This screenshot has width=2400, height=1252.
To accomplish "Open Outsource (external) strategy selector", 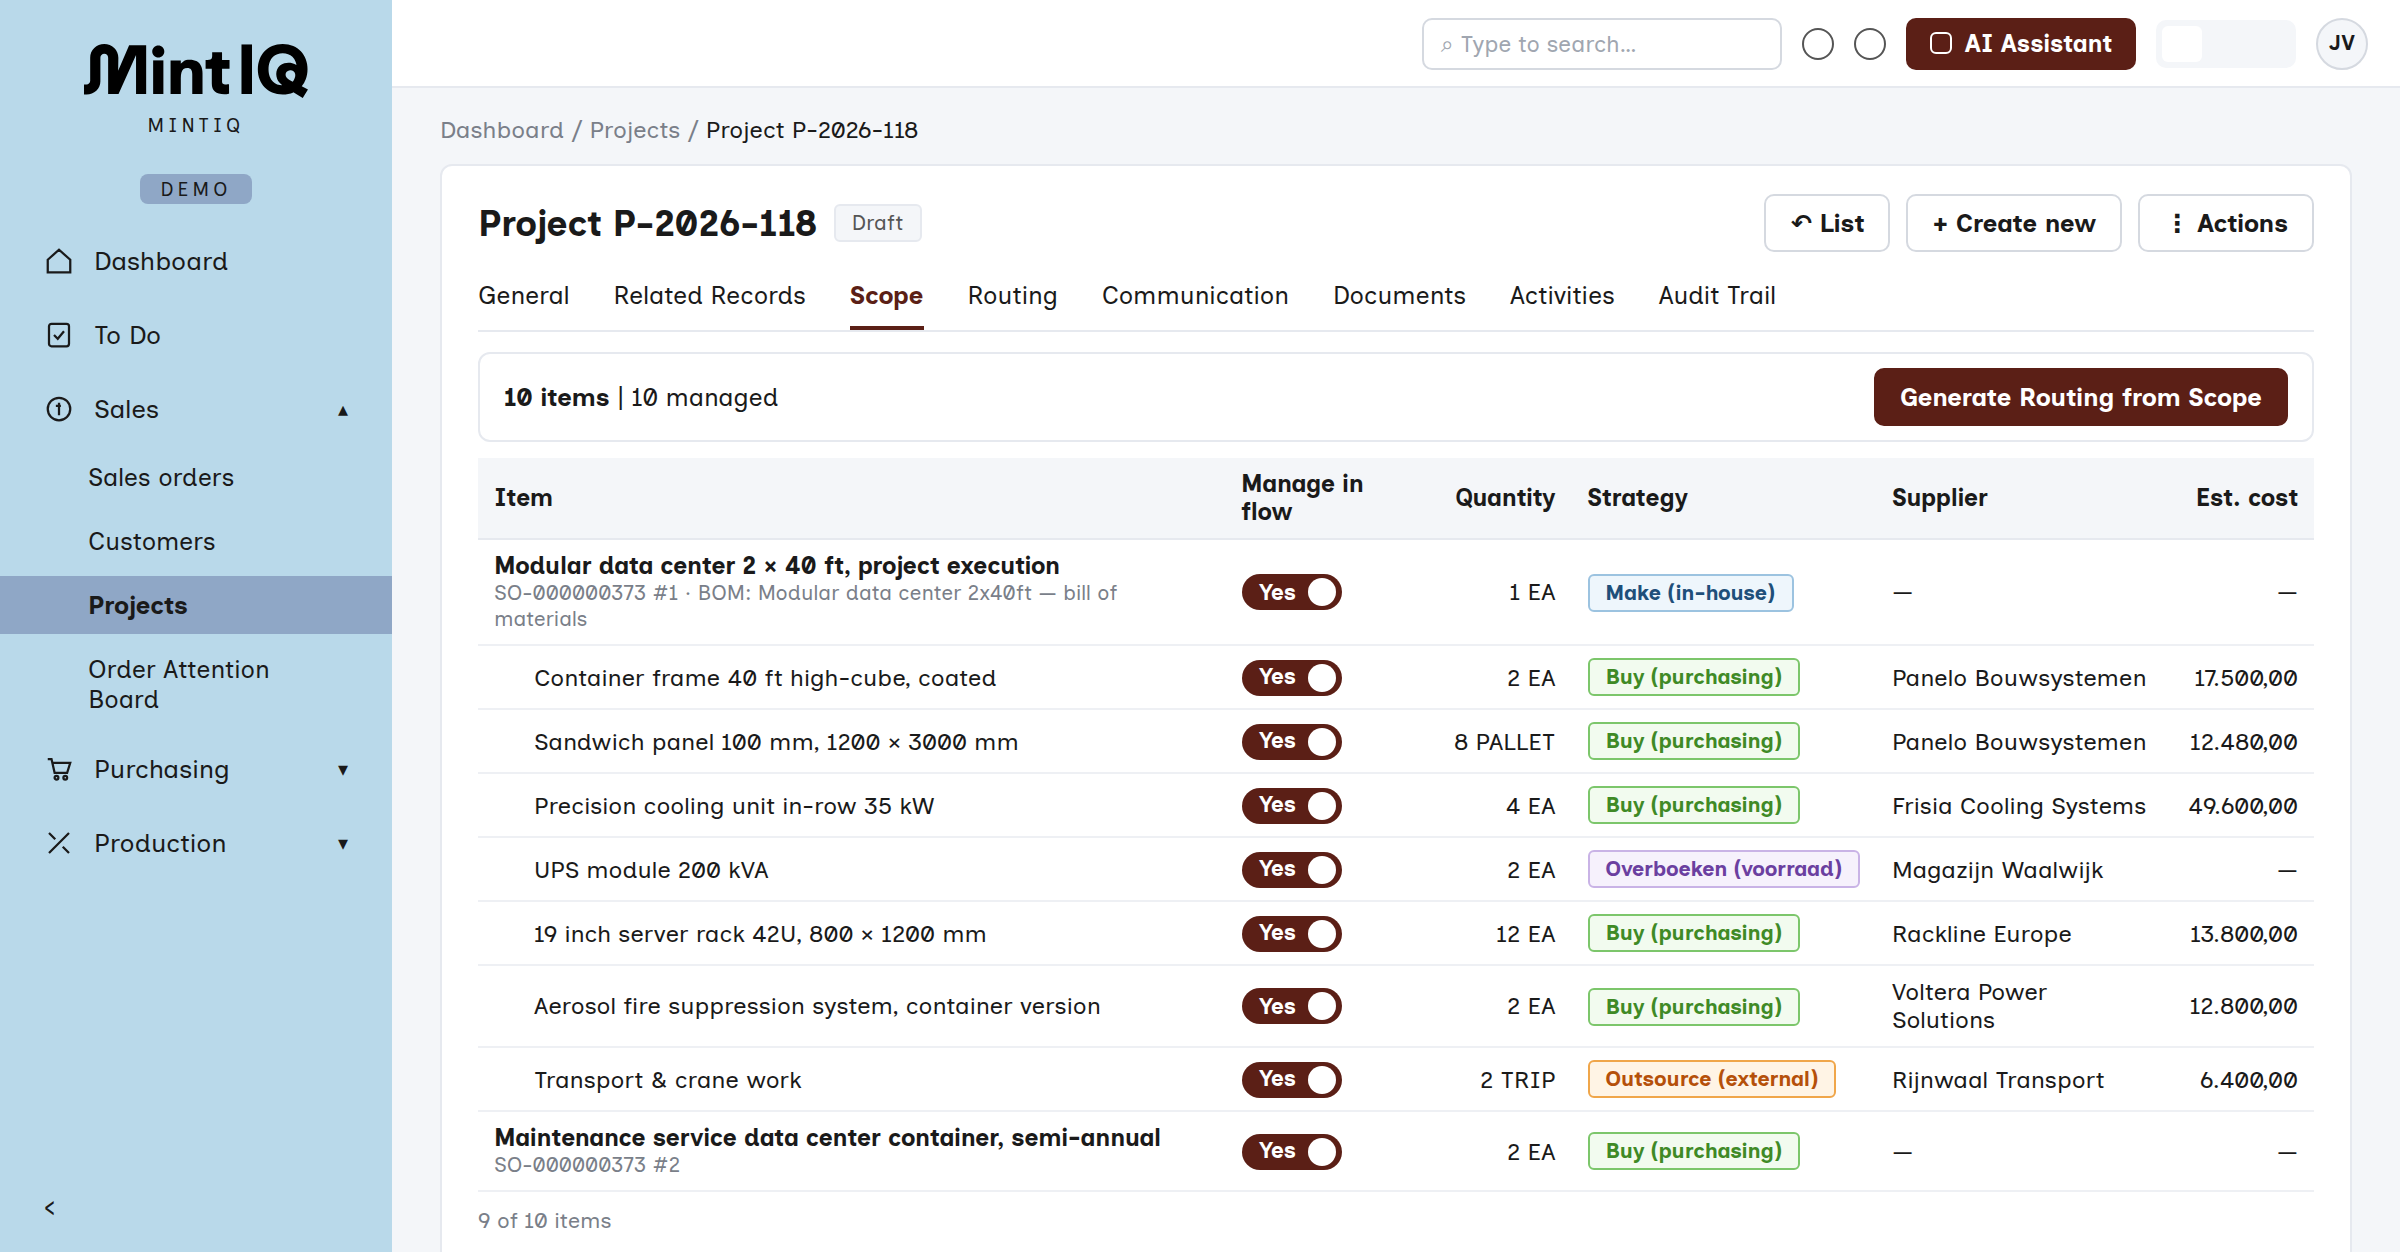I will (x=1711, y=1079).
